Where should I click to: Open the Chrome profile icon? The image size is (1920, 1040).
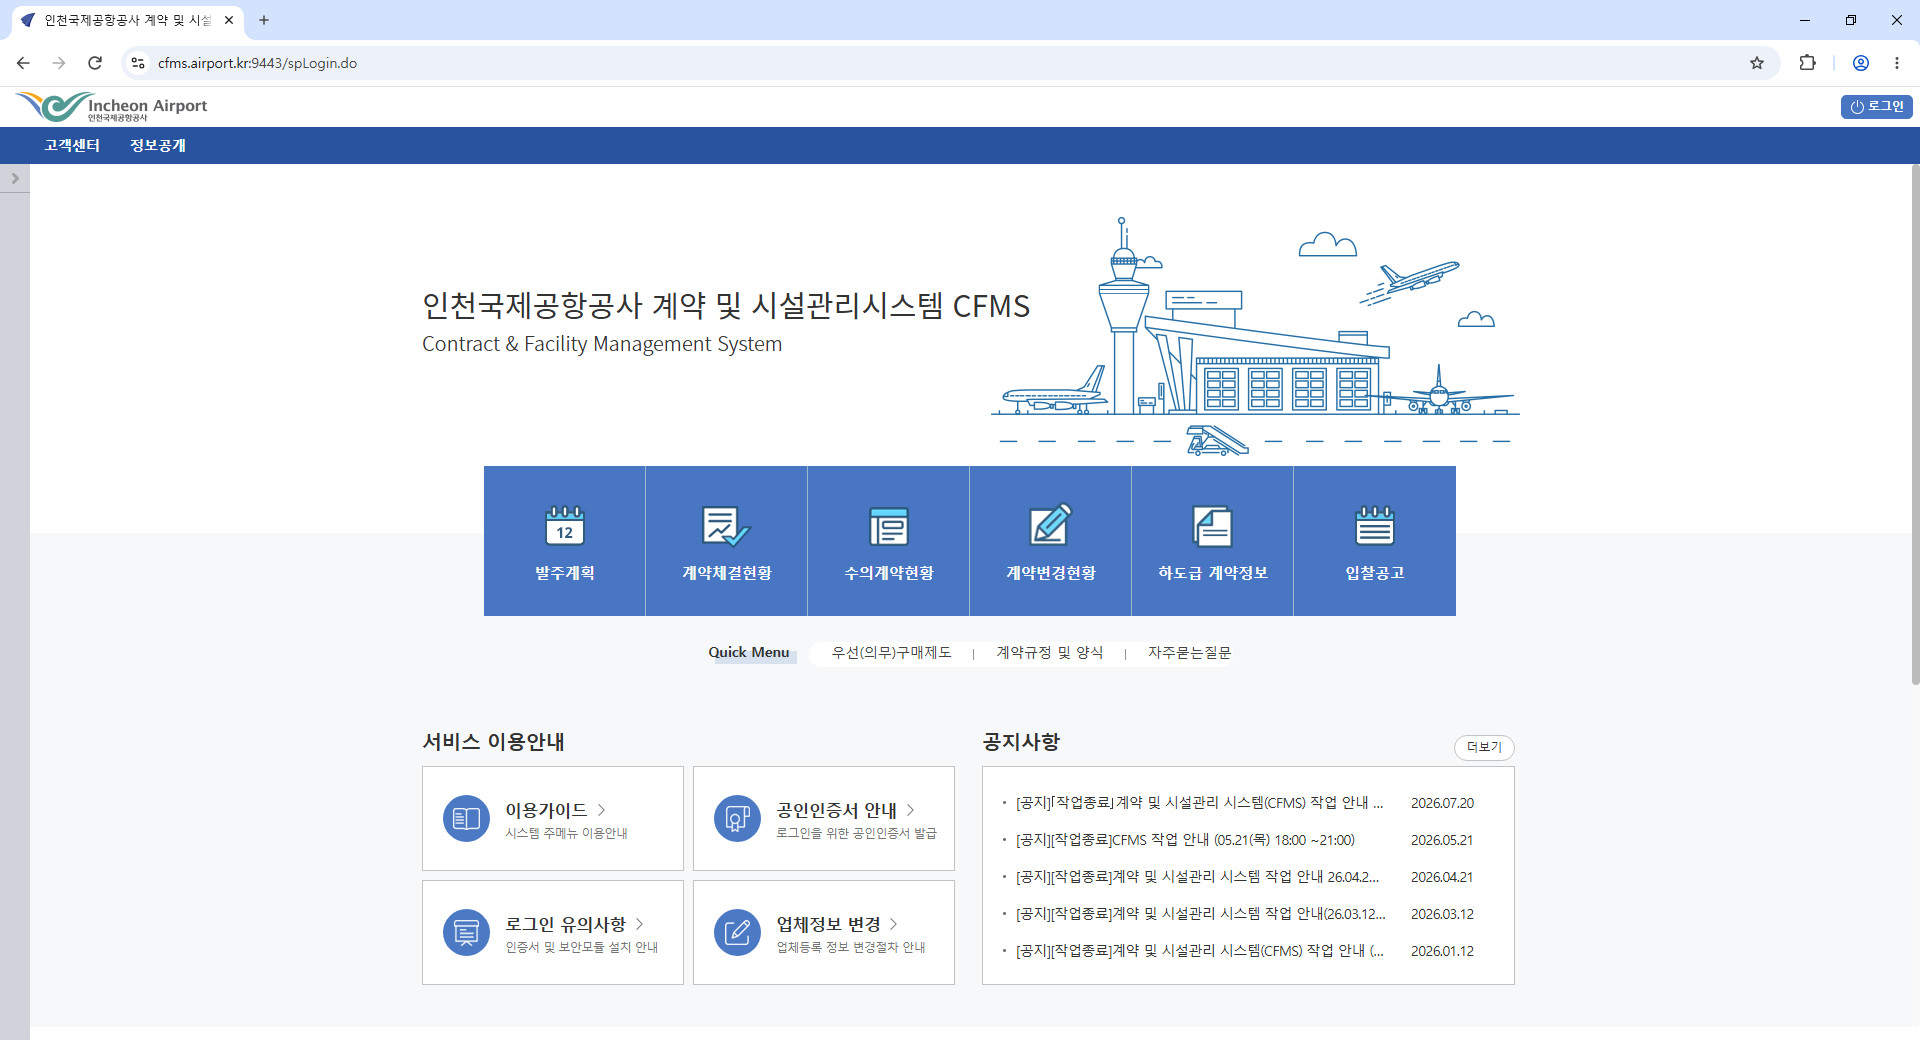[x=1861, y=63]
